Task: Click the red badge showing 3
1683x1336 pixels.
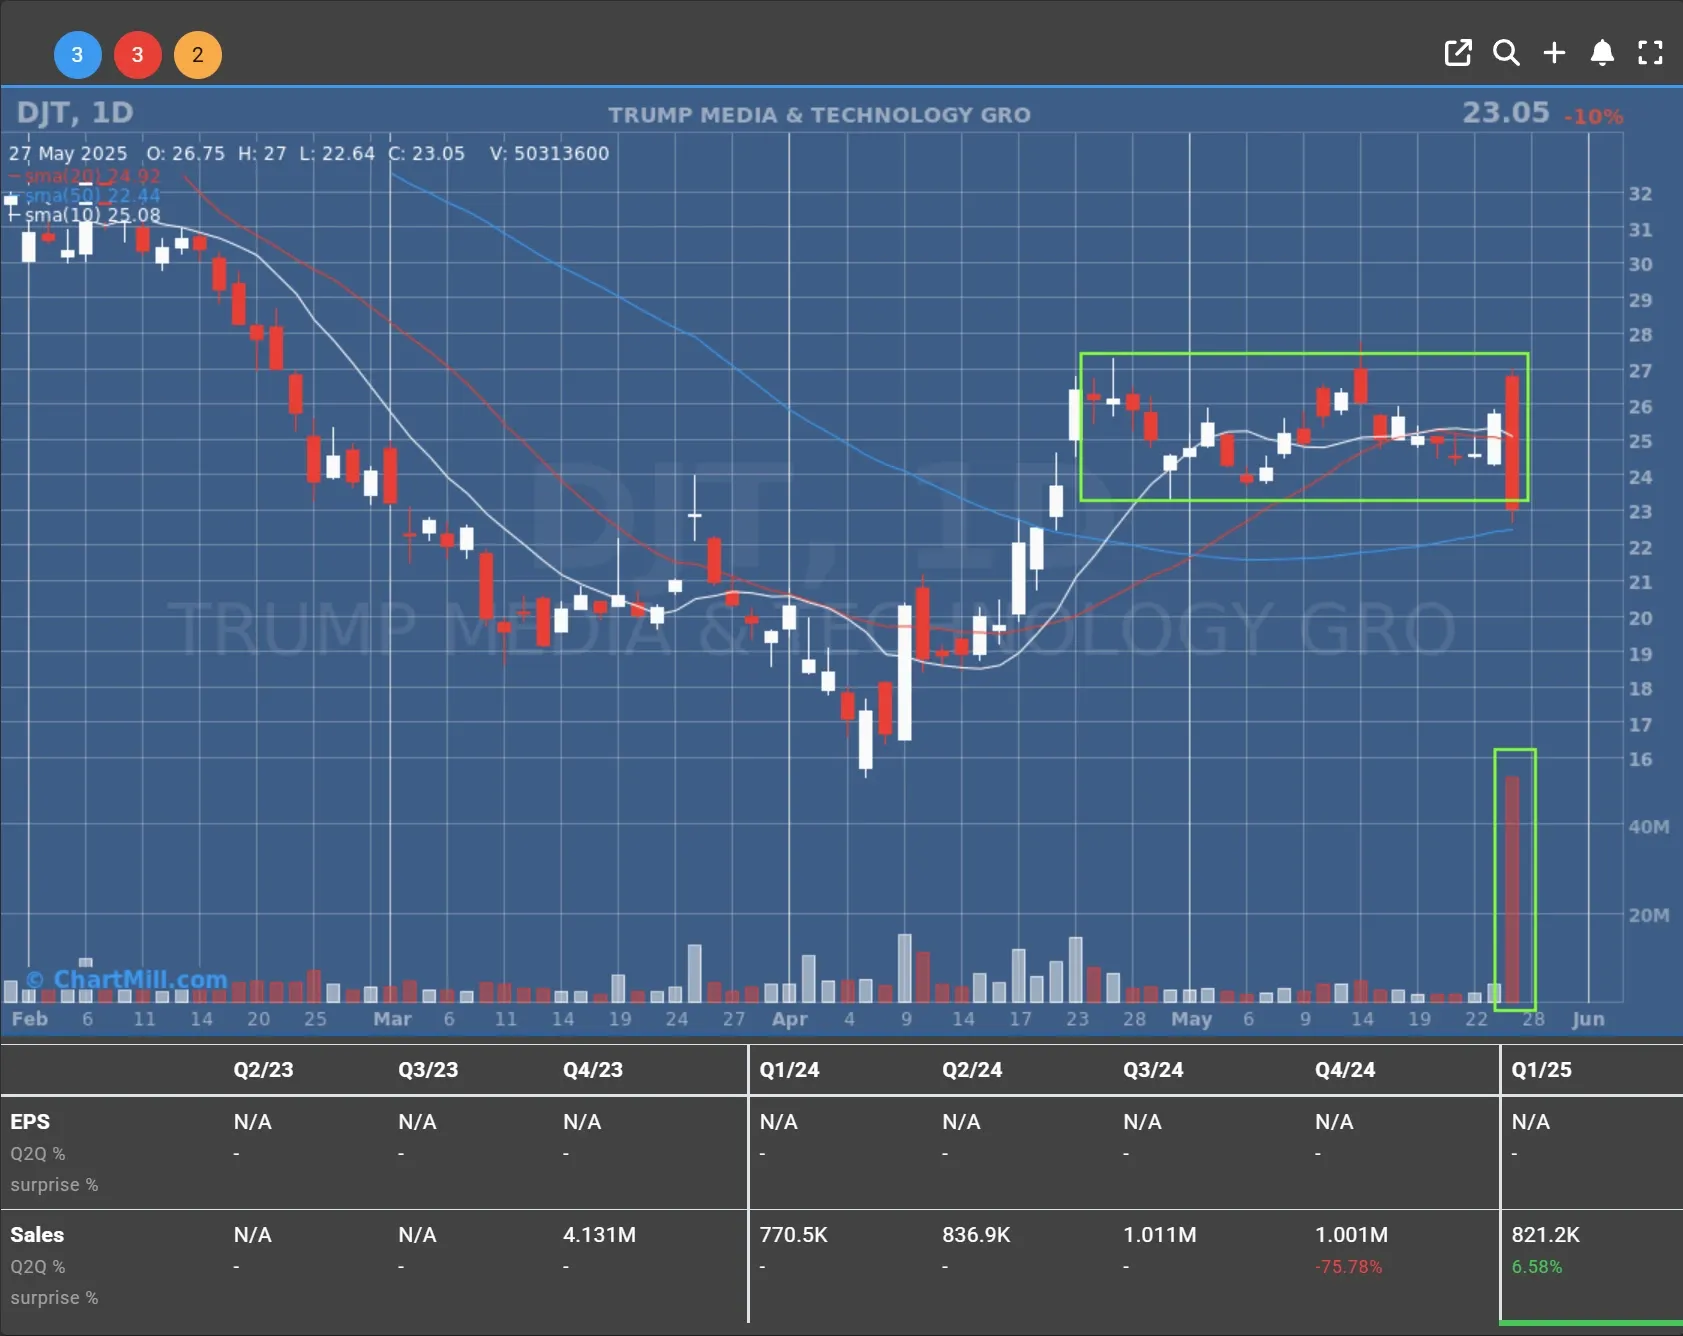Action: pyautogui.click(x=138, y=55)
